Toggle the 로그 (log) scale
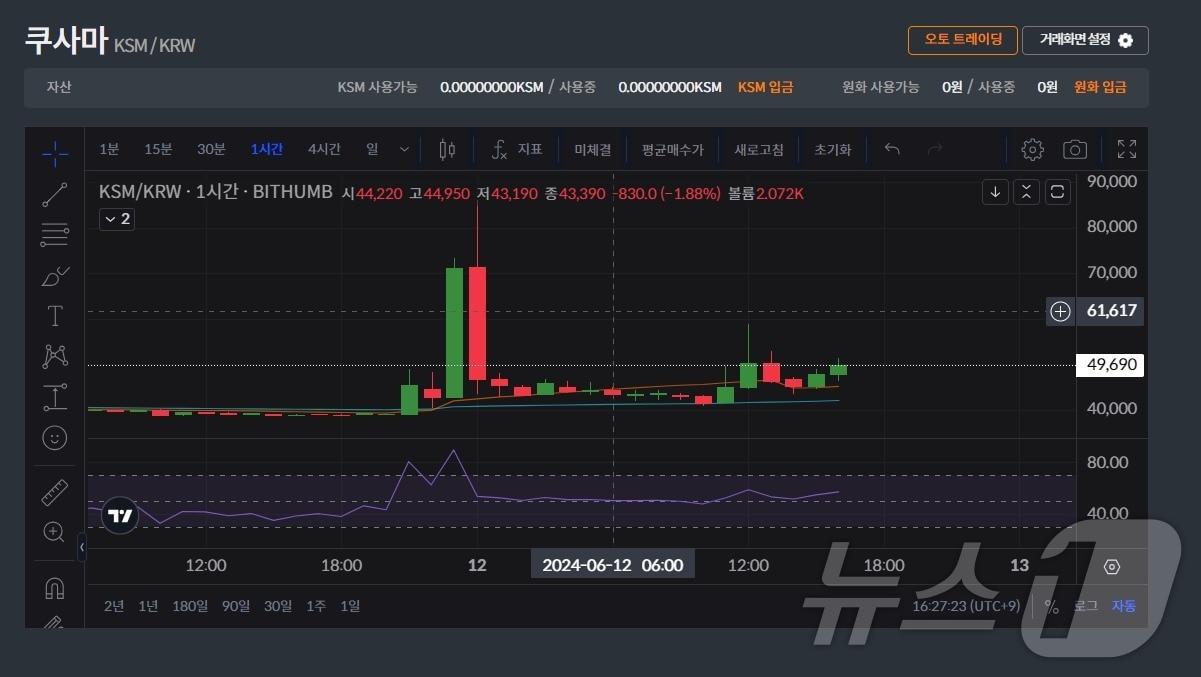 click(x=1085, y=606)
